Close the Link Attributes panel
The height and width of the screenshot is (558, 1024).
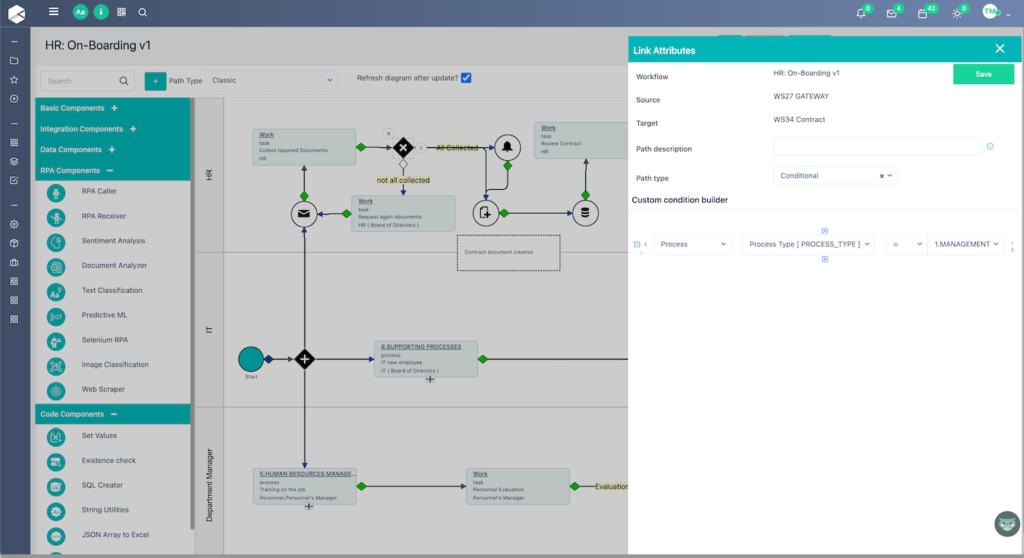click(x=1000, y=49)
